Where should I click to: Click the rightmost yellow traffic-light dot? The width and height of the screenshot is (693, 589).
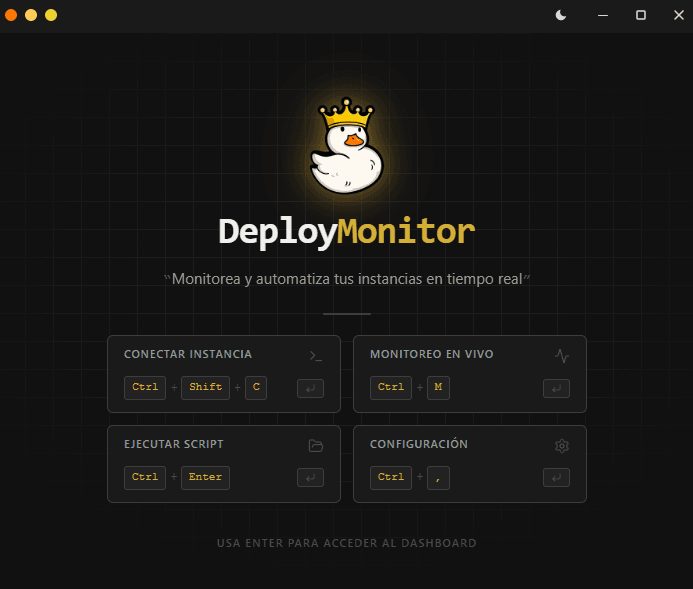coord(51,15)
